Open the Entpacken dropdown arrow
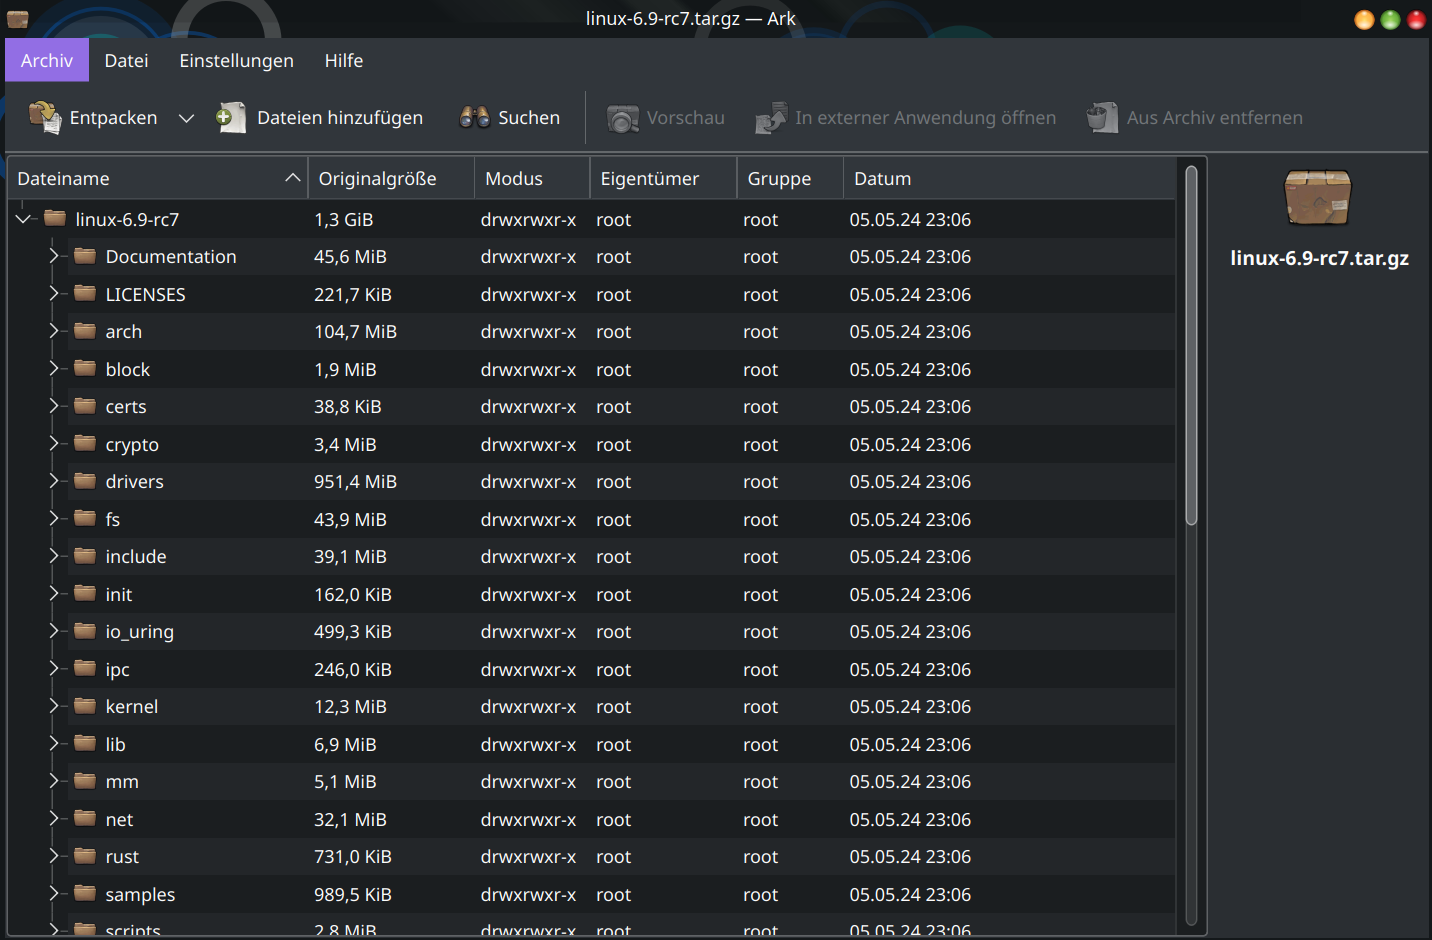Viewport: 1432px width, 940px height. (x=186, y=117)
